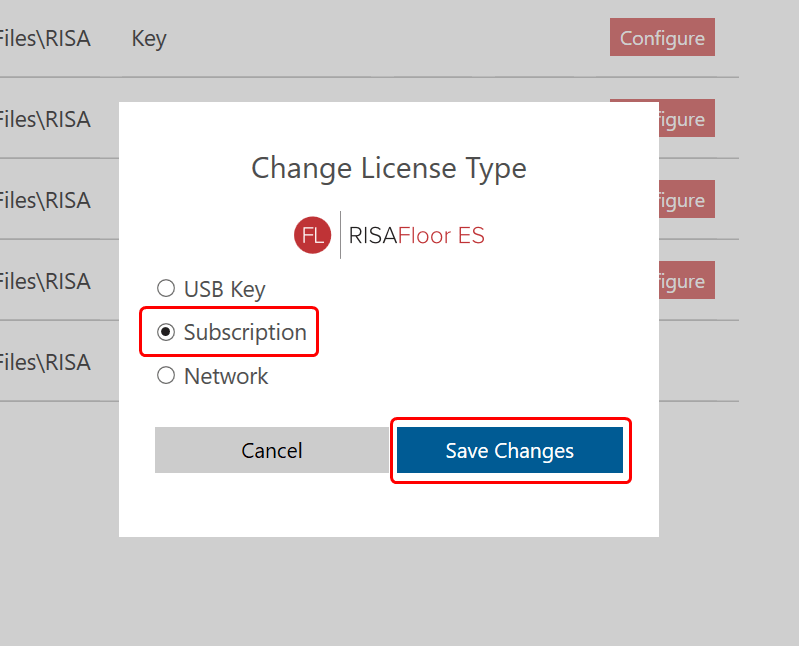Pick the Network radio button

166,376
